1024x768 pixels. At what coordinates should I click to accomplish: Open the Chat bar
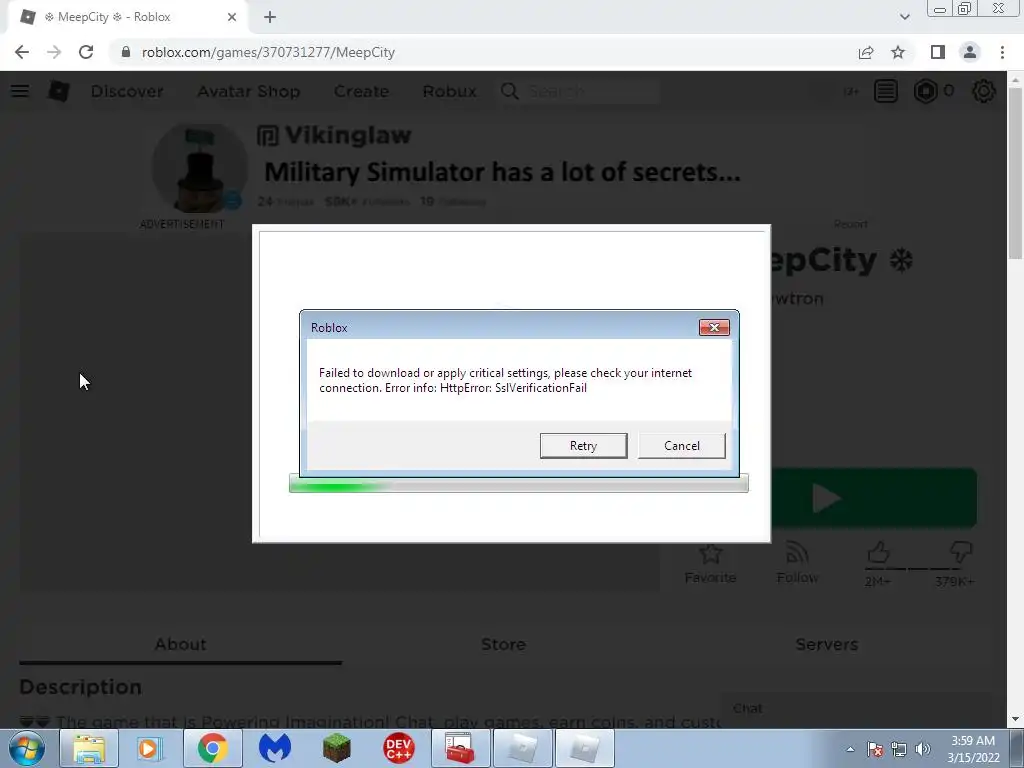click(856, 709)
